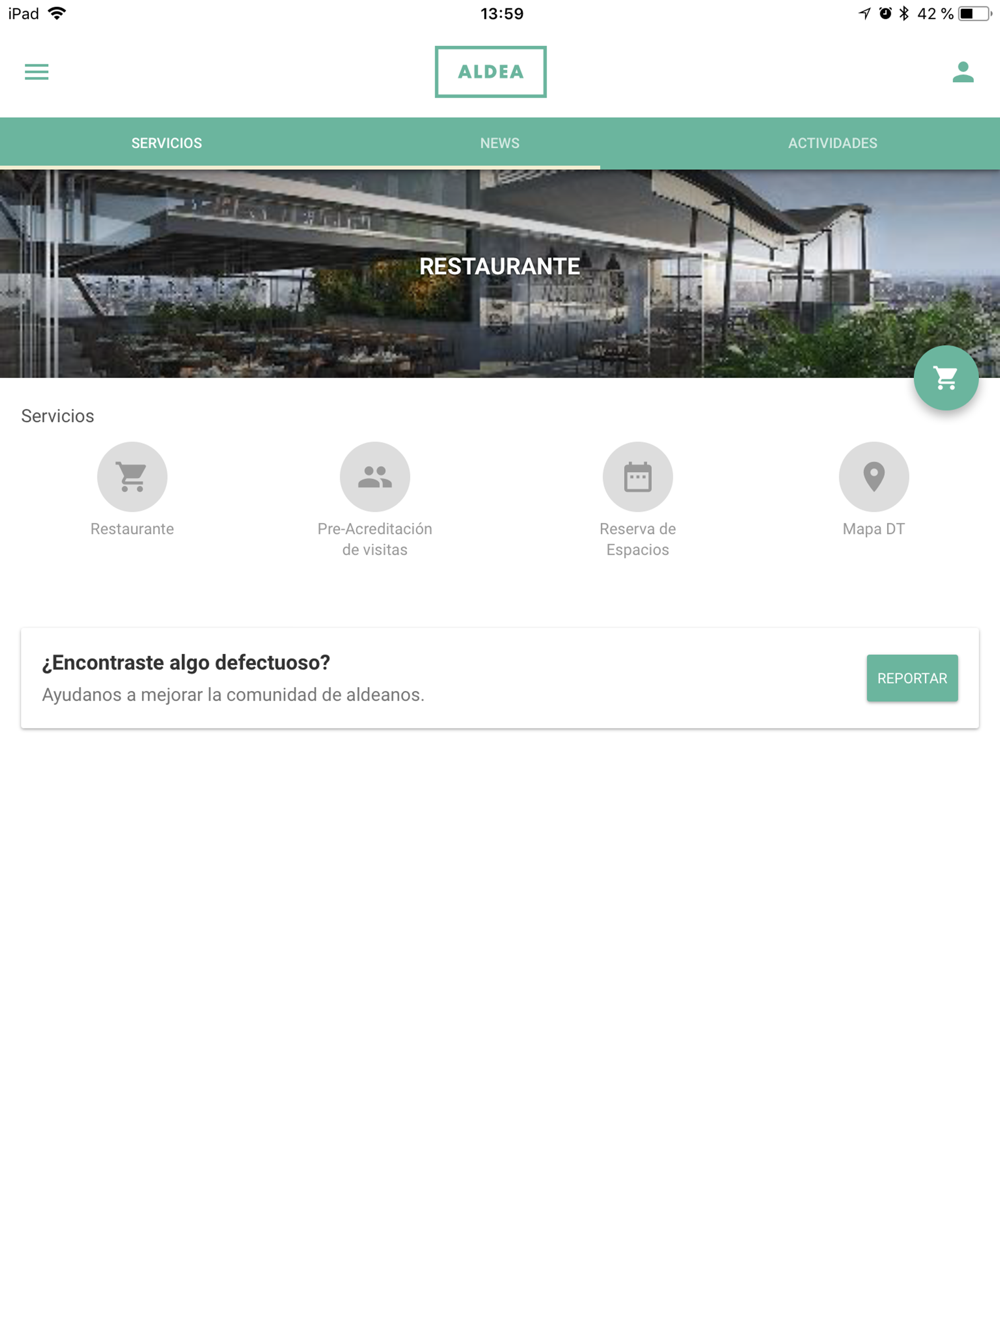Open Pre-Acreditación de visitas icon
This screenshot has width=1000, height=1334.
click(375, 477)
